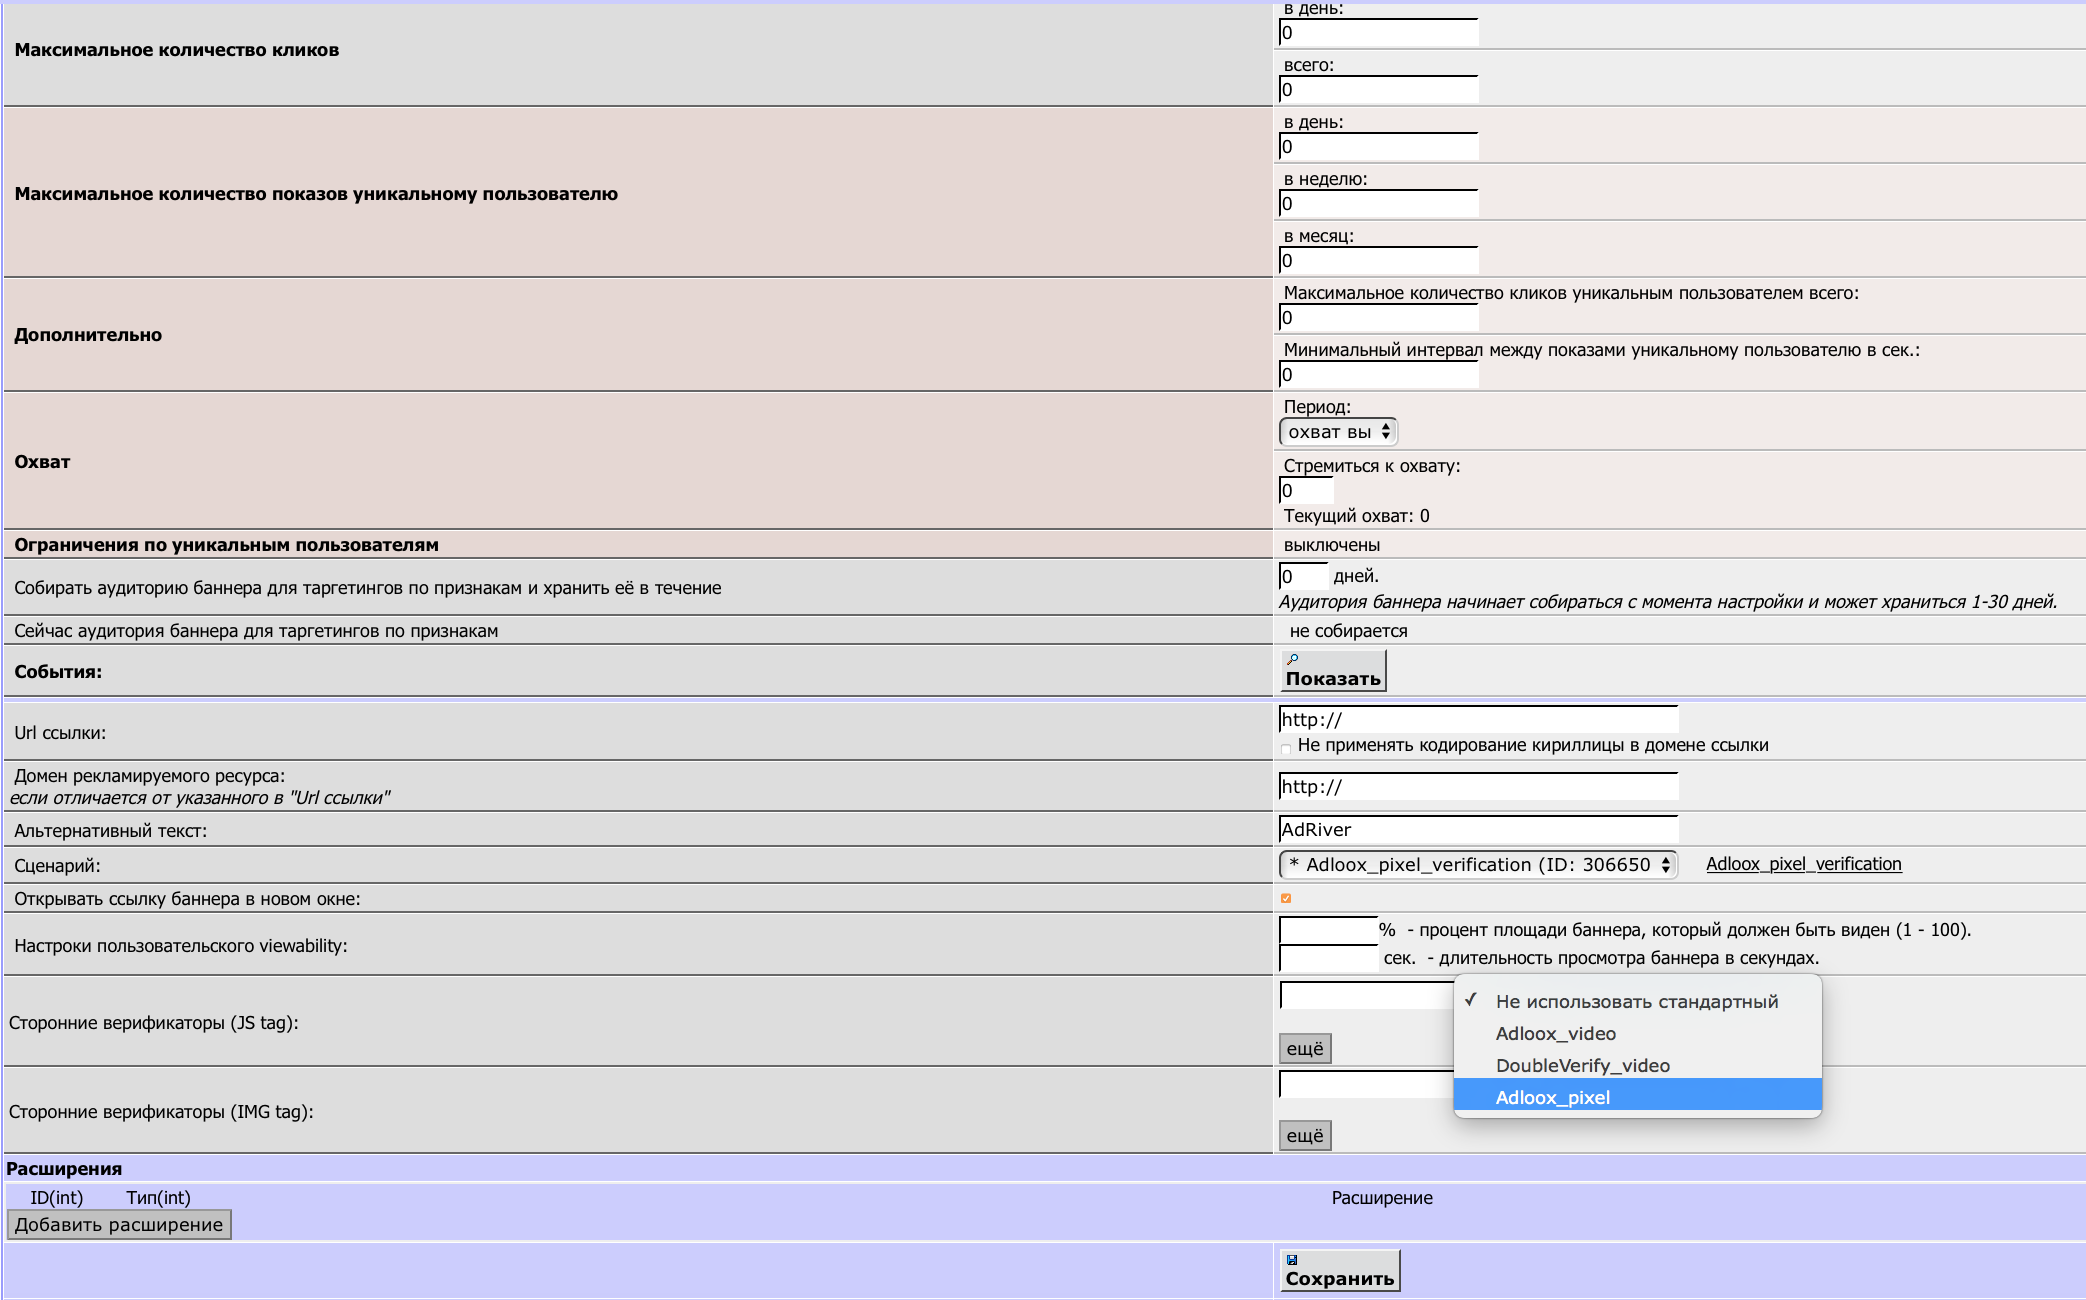2086x1300 pixels.
Task: Open the Сценарий Adloox_pixel_verification dropdown
Action: pyautogui.click(x=1478, y=865)
